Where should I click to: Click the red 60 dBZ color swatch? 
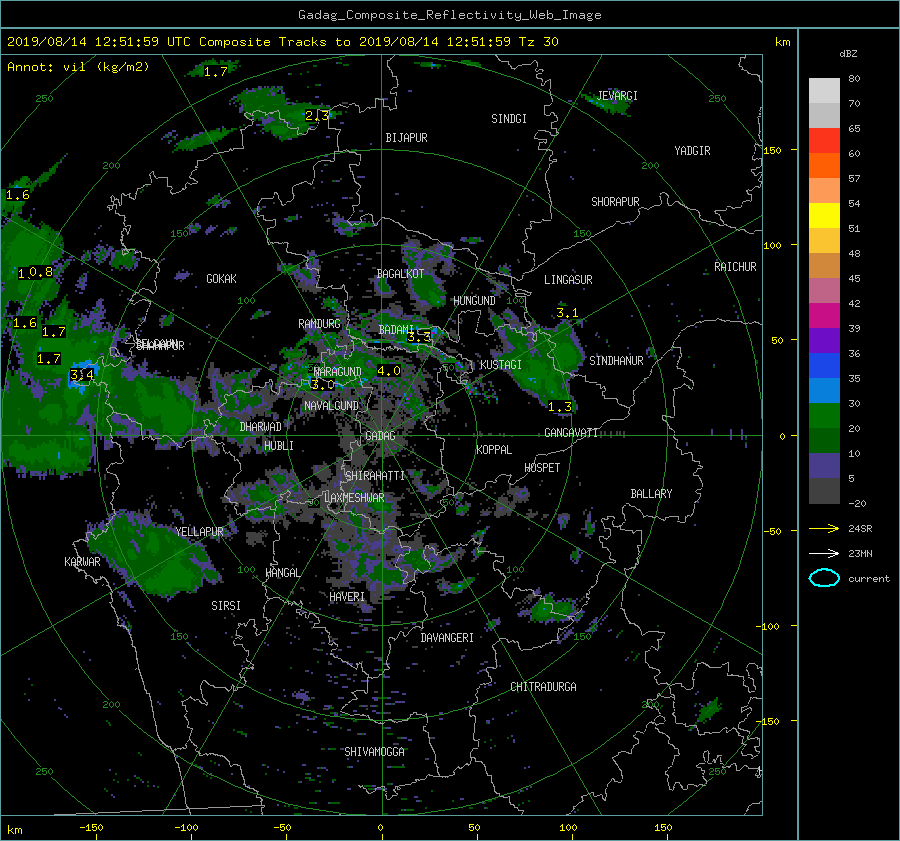[x=824, y=141]
